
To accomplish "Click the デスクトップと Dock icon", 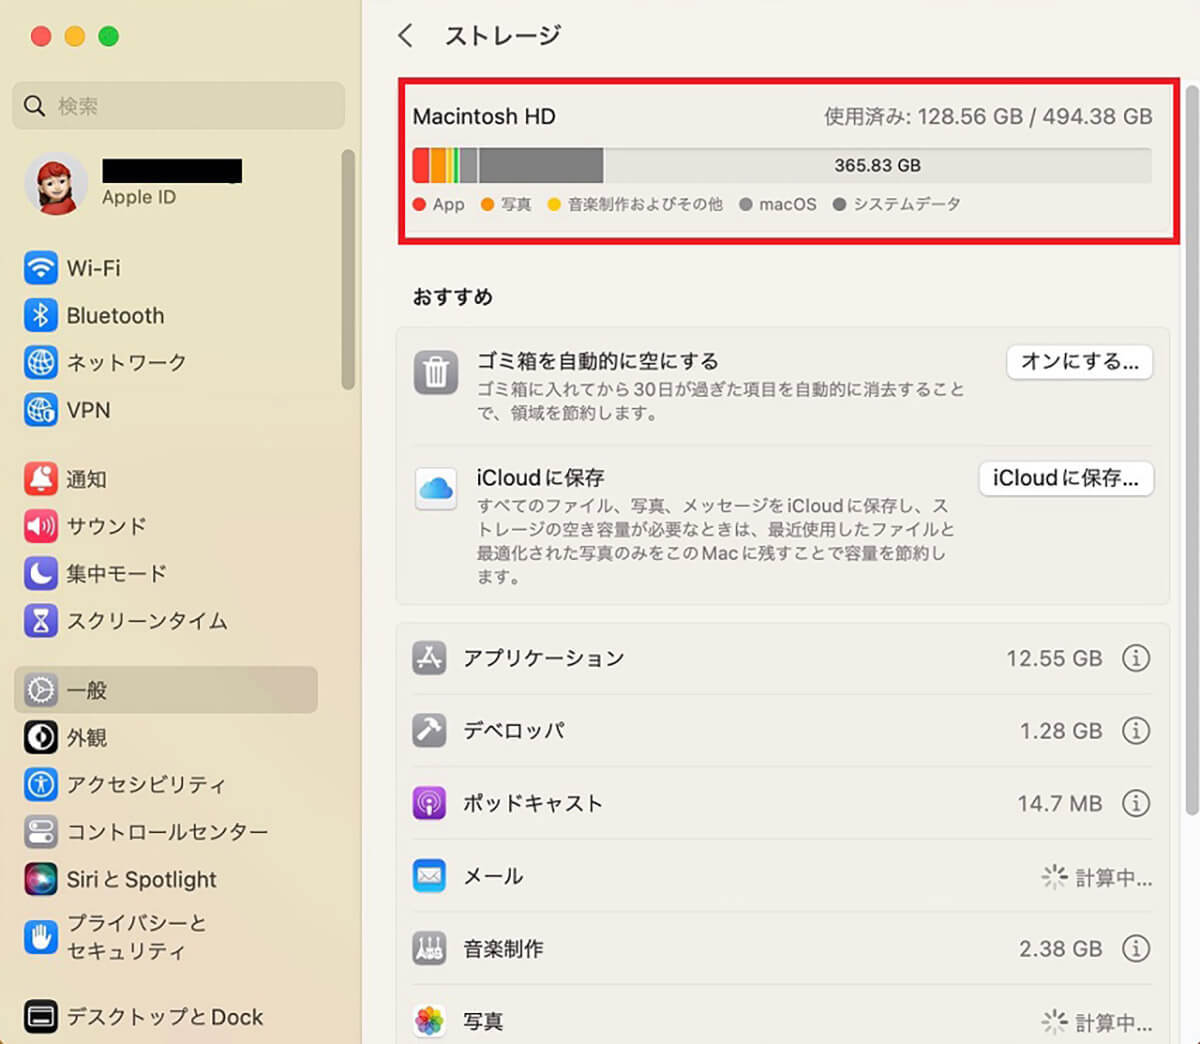I will point(41,1017).
